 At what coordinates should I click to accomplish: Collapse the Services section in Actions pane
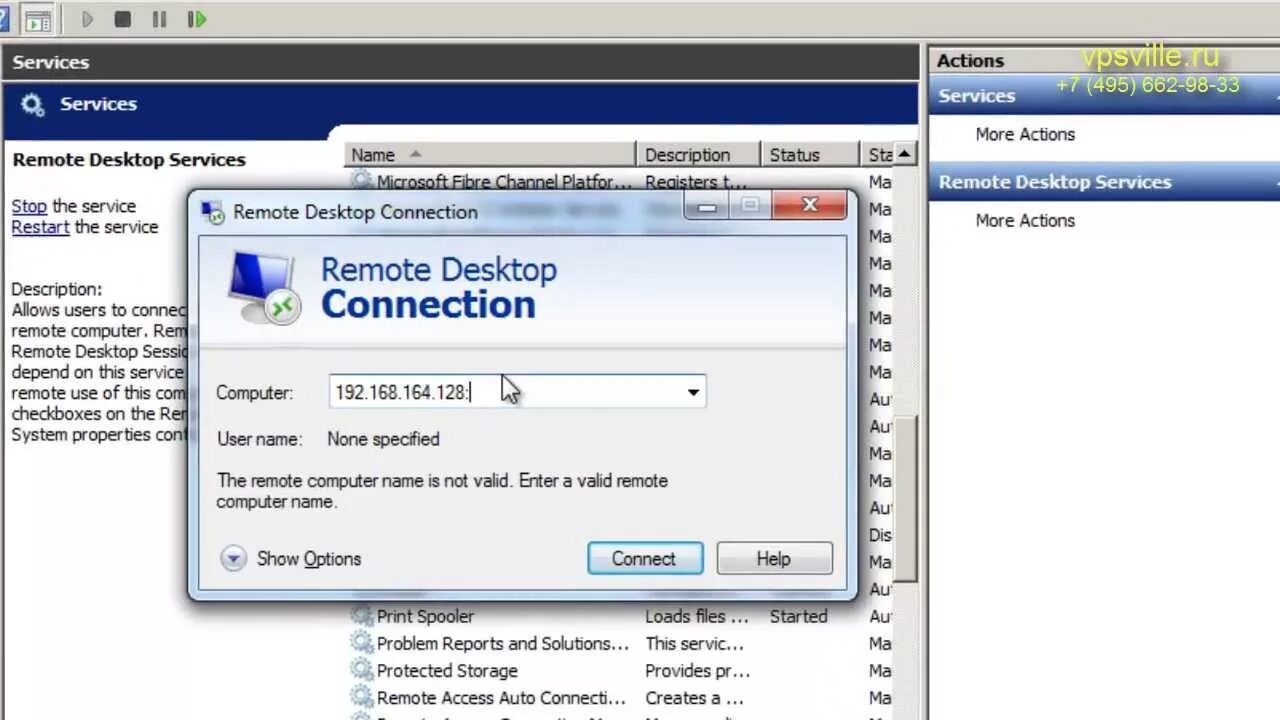tap(1275, 96)
